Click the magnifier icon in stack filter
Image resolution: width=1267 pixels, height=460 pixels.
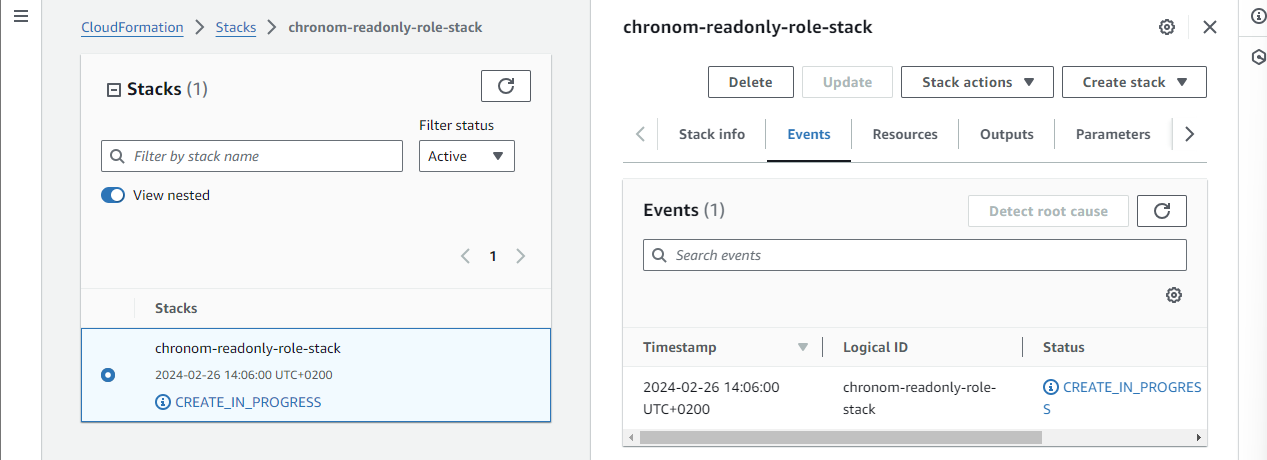click(117, 156)
